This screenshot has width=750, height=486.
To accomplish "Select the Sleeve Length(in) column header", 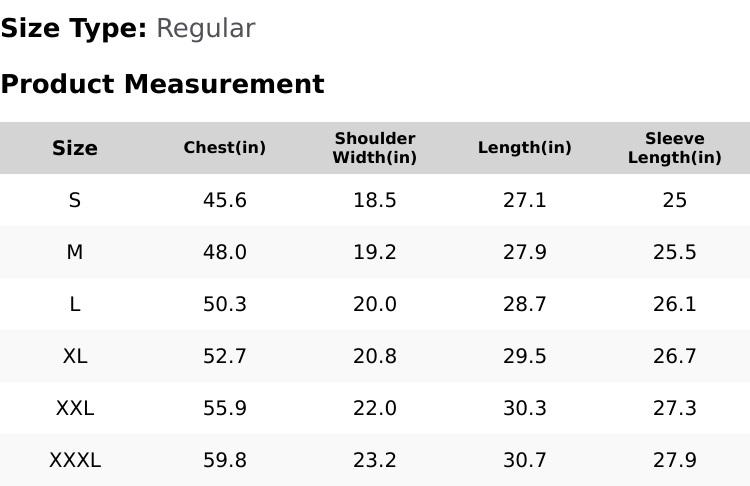I will (675, 148).
